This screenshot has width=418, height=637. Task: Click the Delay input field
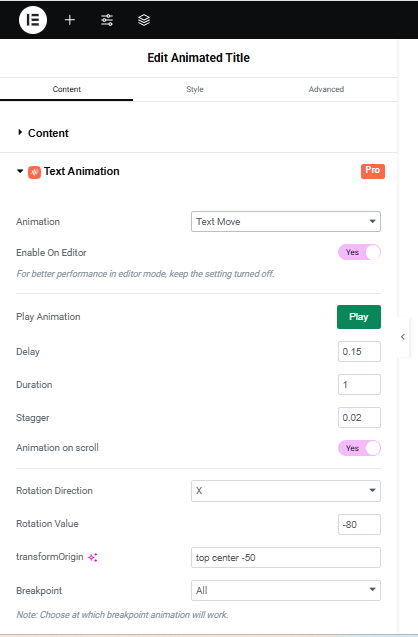[359, 351]
